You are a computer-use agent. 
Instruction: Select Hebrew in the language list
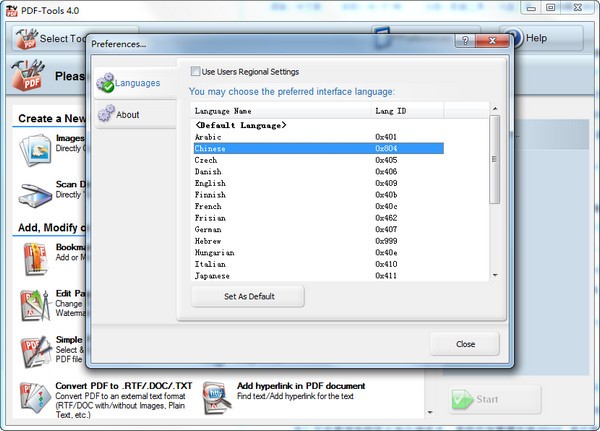(319, 241)
